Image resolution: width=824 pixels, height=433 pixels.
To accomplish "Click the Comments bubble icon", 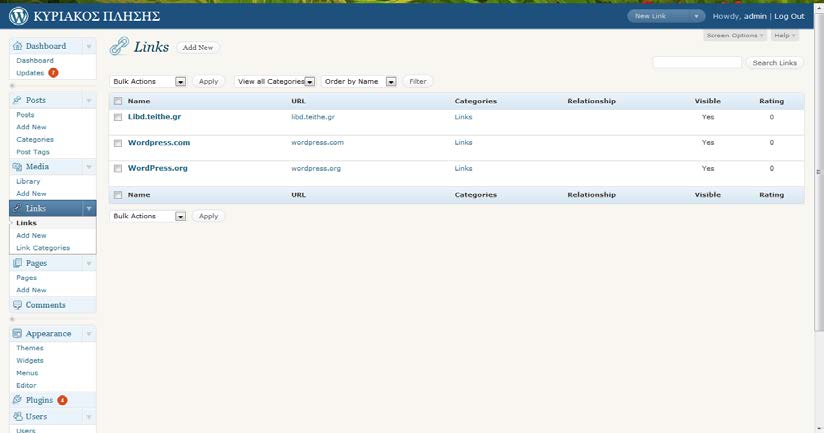I will 17,305.
